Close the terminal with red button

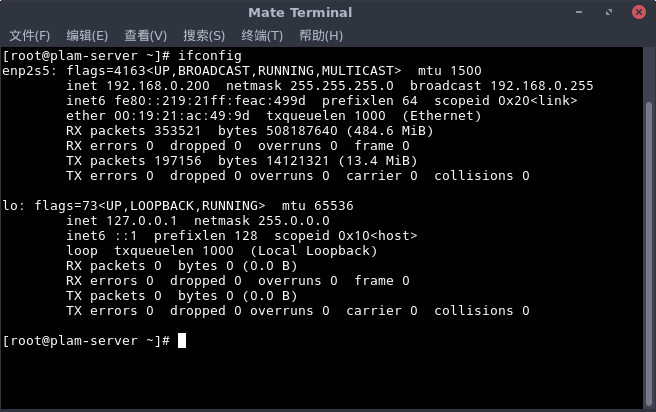click(x=638, y=12)
